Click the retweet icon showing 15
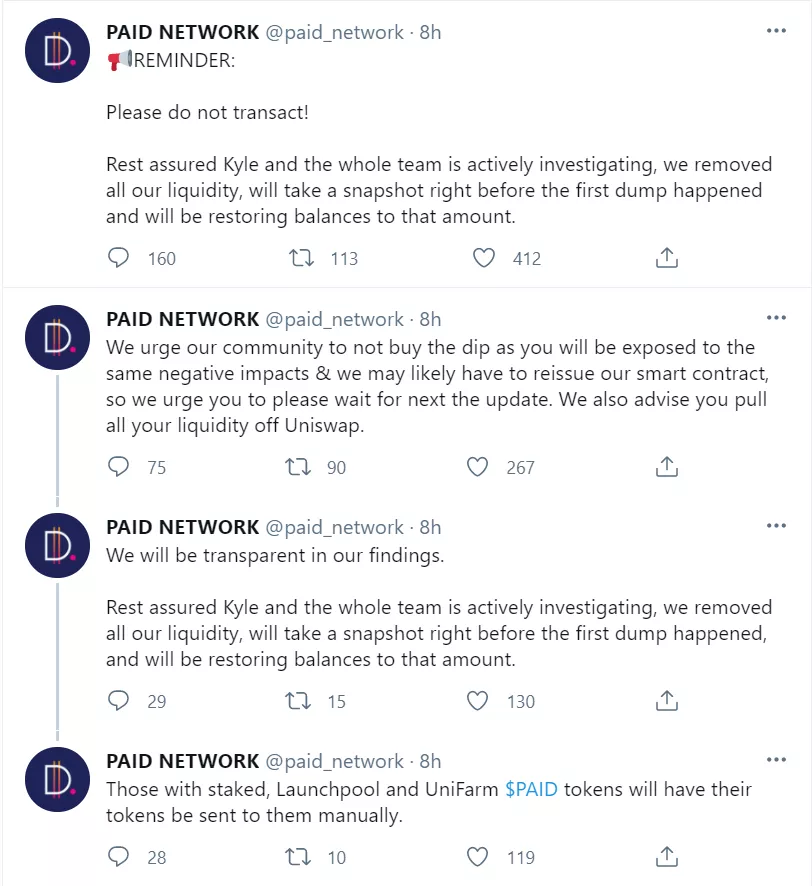812x886 pixels. 297,701
